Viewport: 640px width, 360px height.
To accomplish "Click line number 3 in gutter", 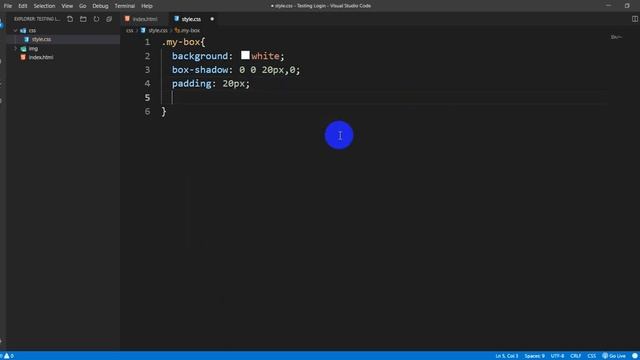I will click(147, 70).
